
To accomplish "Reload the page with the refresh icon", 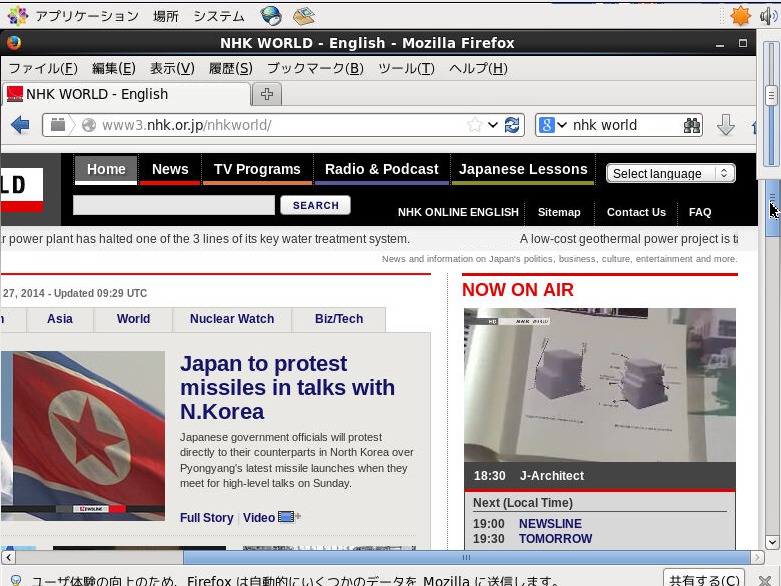I will pos(512,124).
